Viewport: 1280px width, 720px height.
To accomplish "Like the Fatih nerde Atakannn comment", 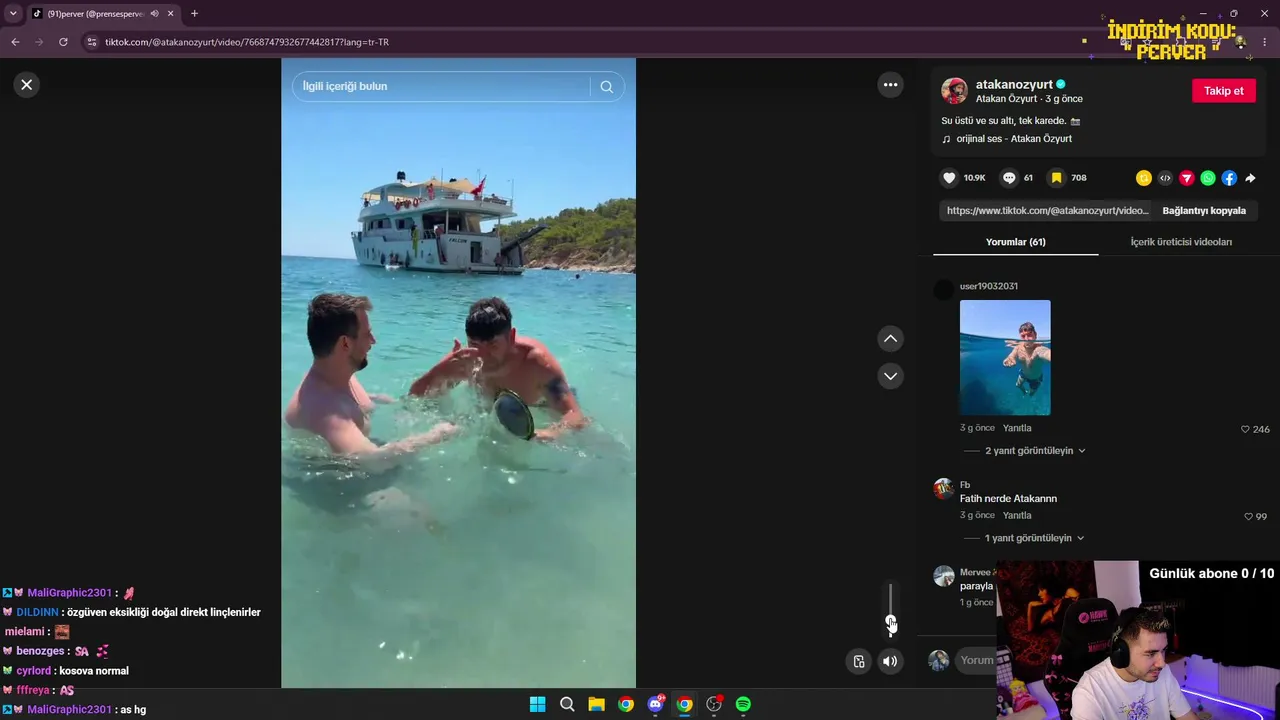I will pos(1248,516).
